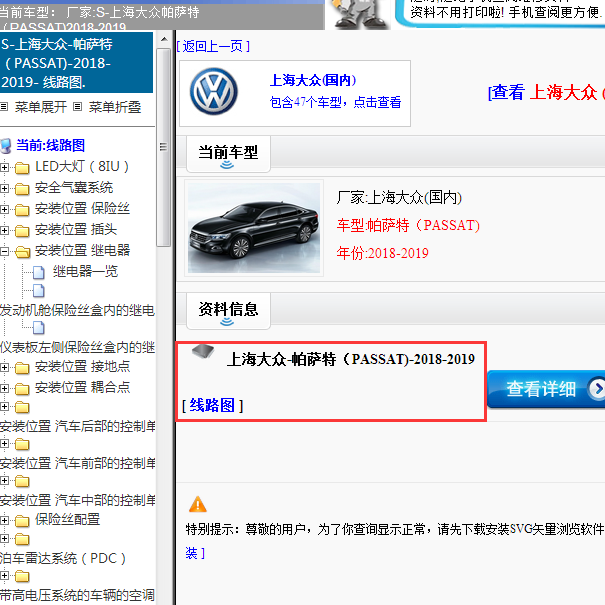Click the 当前:线路图 heading
Viewport: 605px width, 605px height.
[x=51, y=145]
